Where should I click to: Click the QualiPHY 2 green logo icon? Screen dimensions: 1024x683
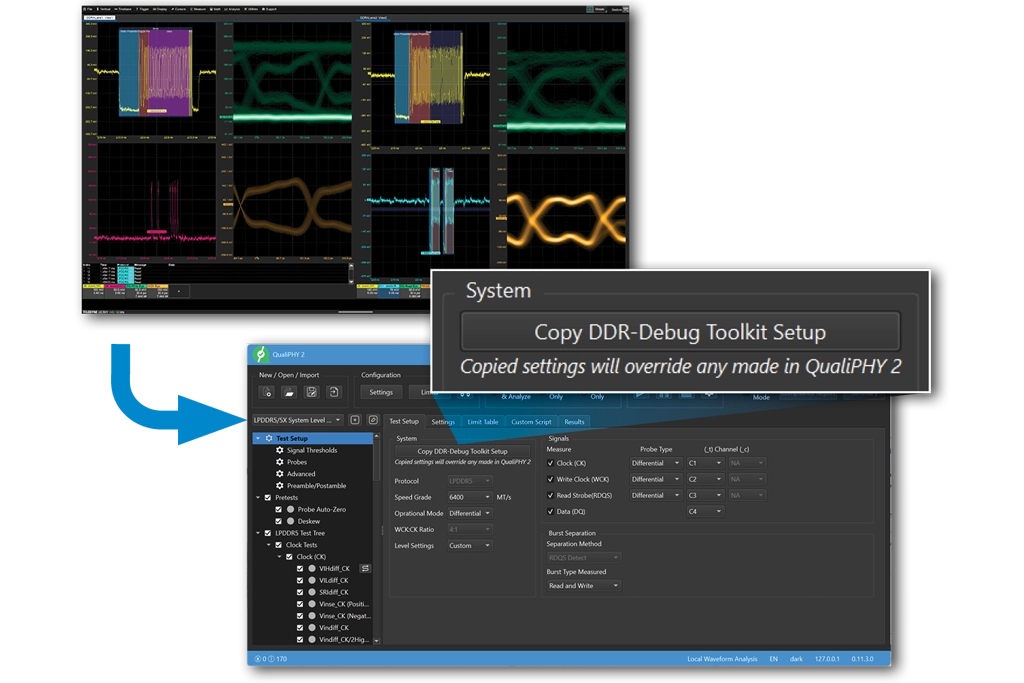pos(261,354)
